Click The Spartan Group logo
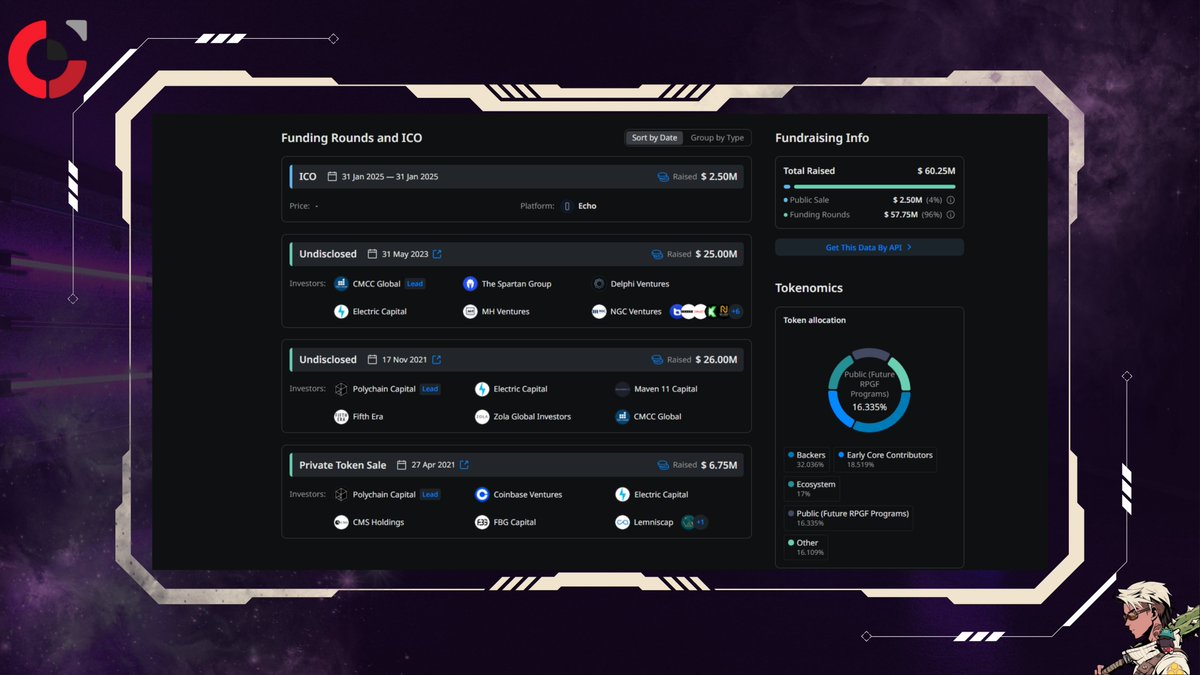The width and height of the screenshot is (1200, 675). [x=470, y=284]
